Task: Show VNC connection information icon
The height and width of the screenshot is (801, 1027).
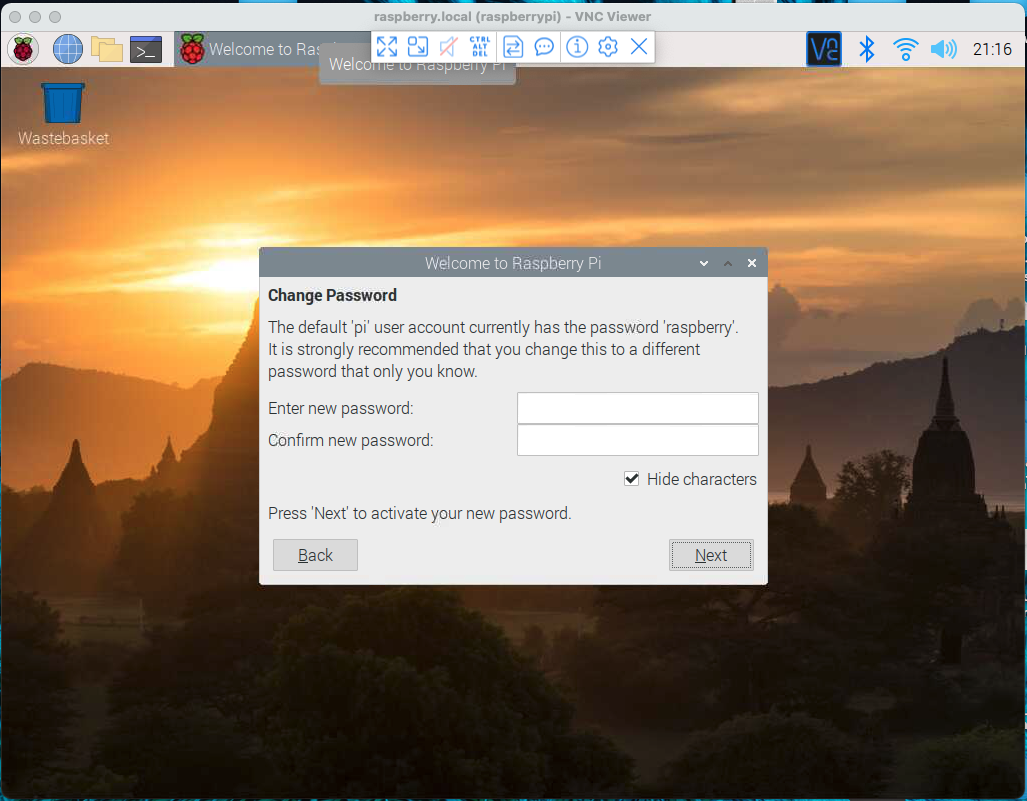Action: pyautogui.click(x=576, y=47)
